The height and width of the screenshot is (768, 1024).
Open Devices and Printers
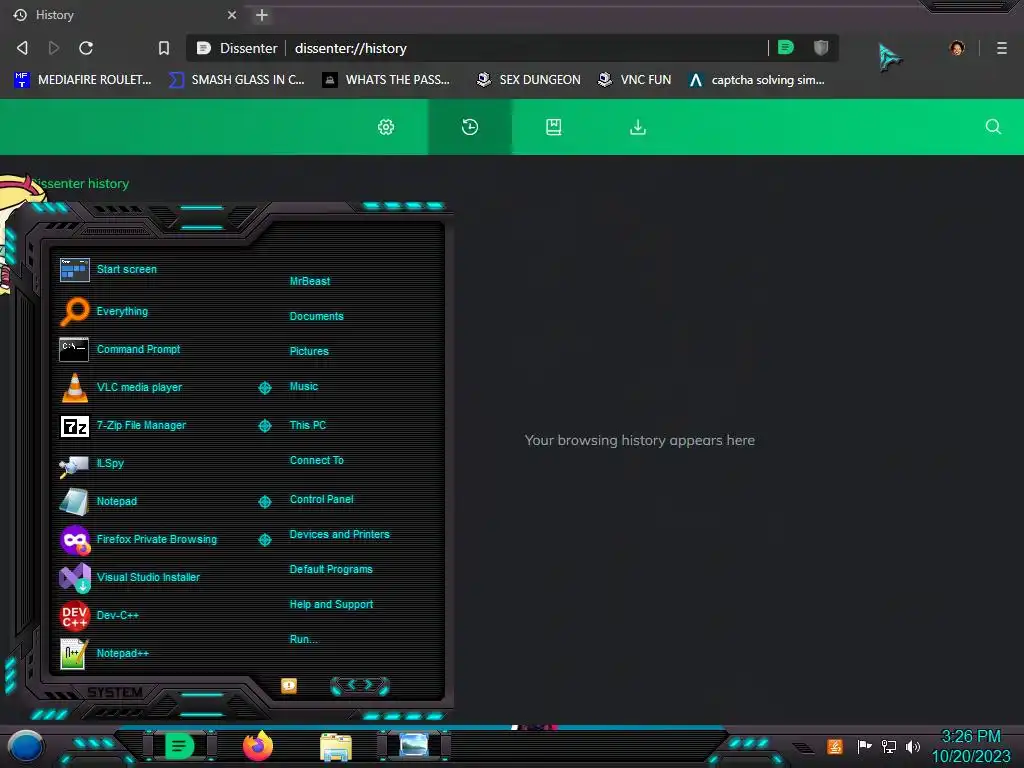click(x=340, y=534)
